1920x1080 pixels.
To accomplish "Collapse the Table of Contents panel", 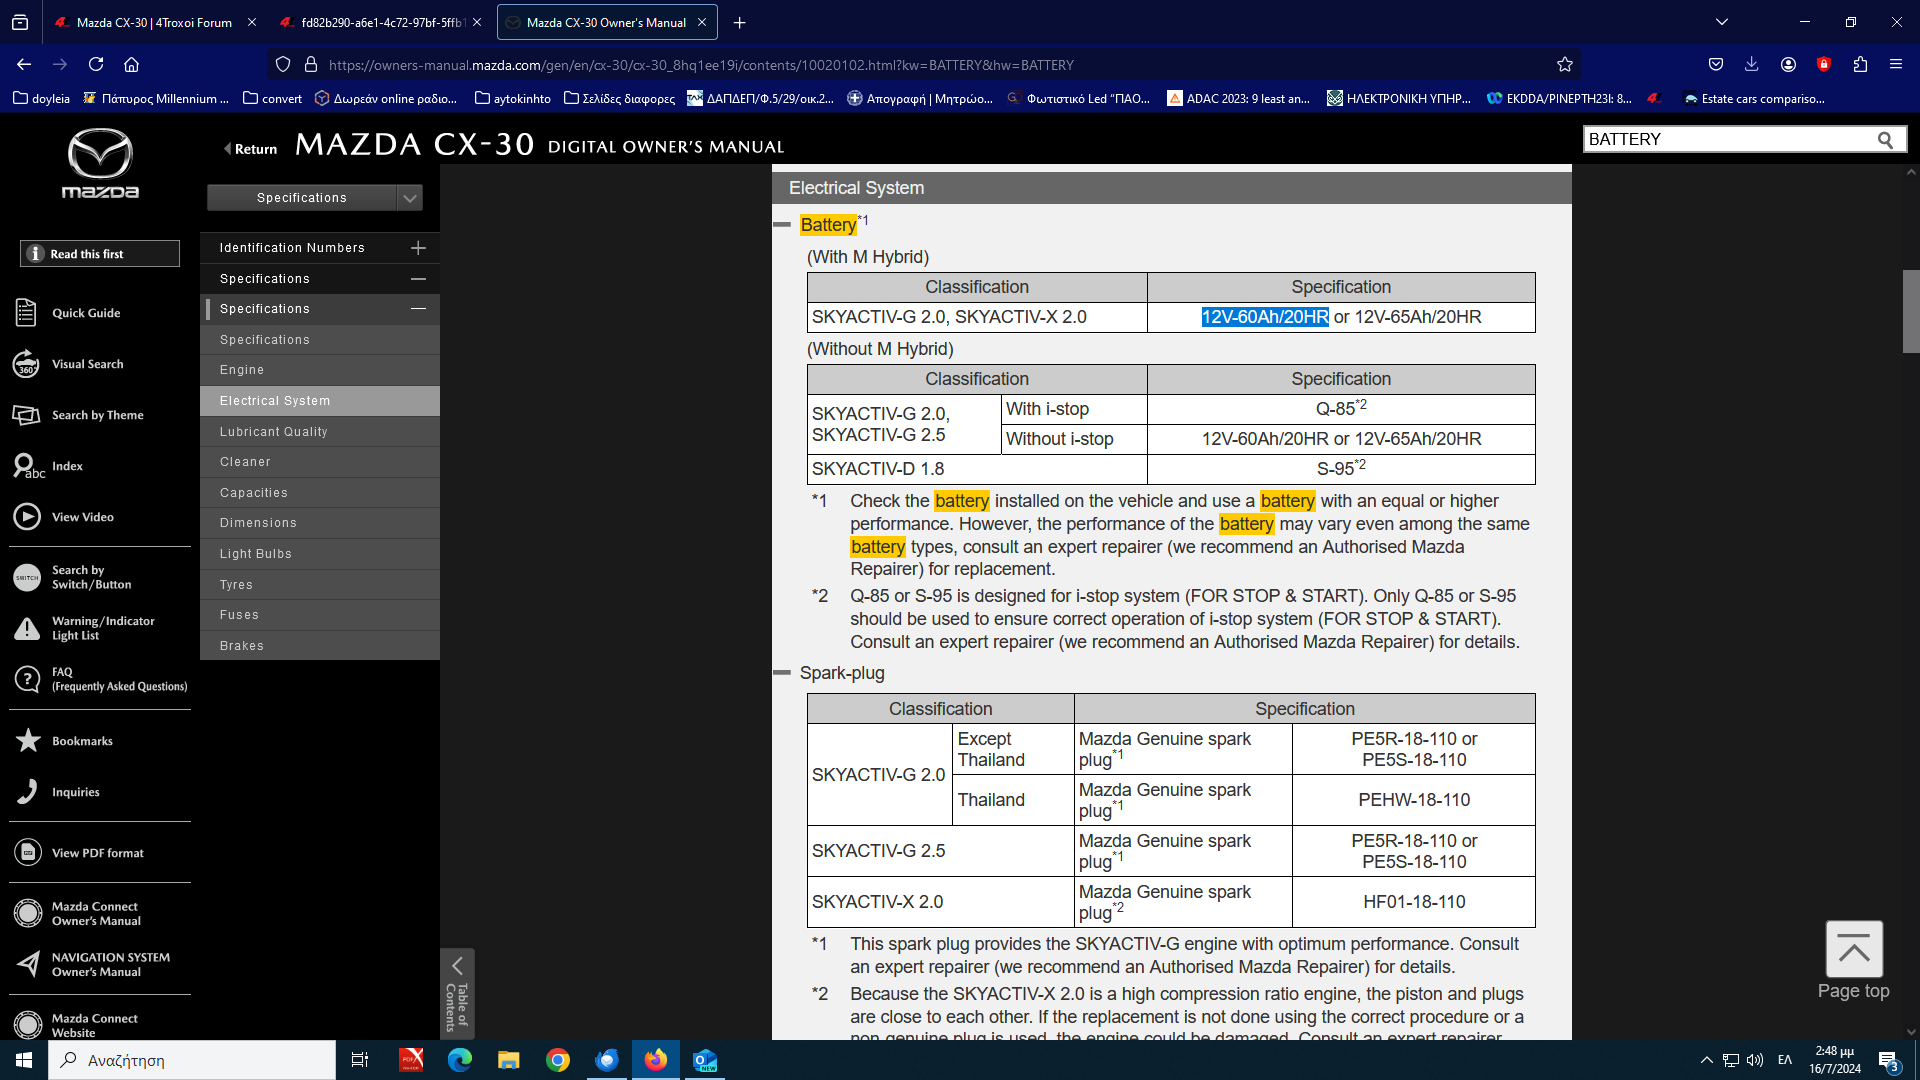I will tap(457, 994).
